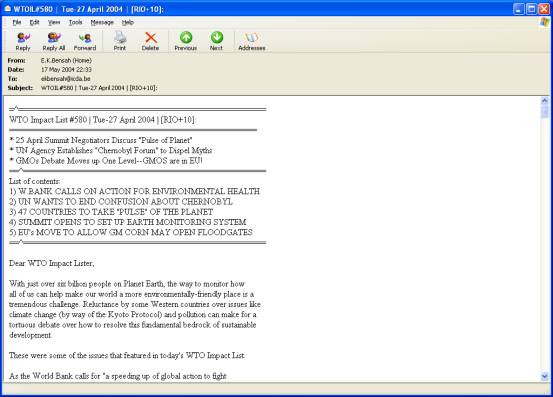This screenshot has height=397, width=553.
Task: Click the heading WTO Impact List #580
Action: 102,120
